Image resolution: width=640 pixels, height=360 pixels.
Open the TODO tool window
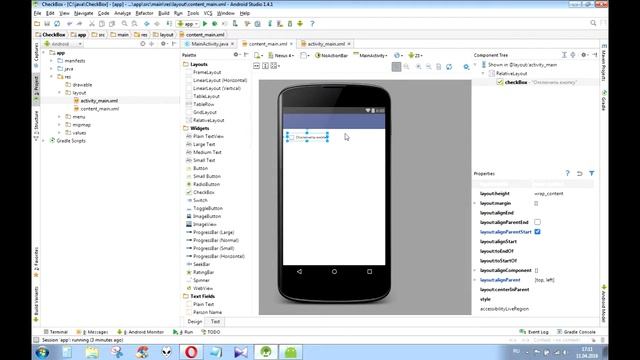(211, 332)
